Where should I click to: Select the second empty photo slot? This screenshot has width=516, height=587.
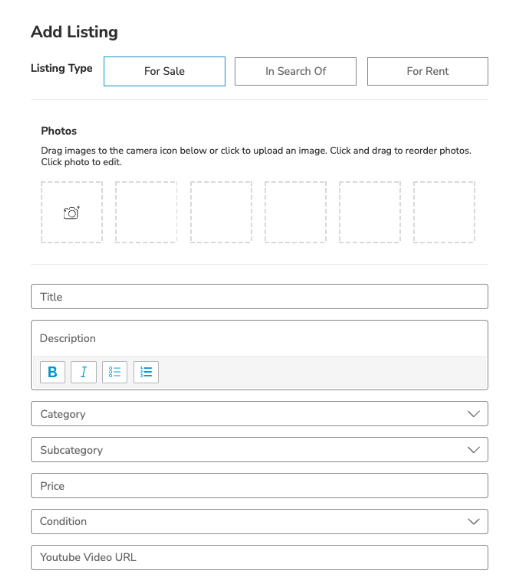click(x=146, y=212)
